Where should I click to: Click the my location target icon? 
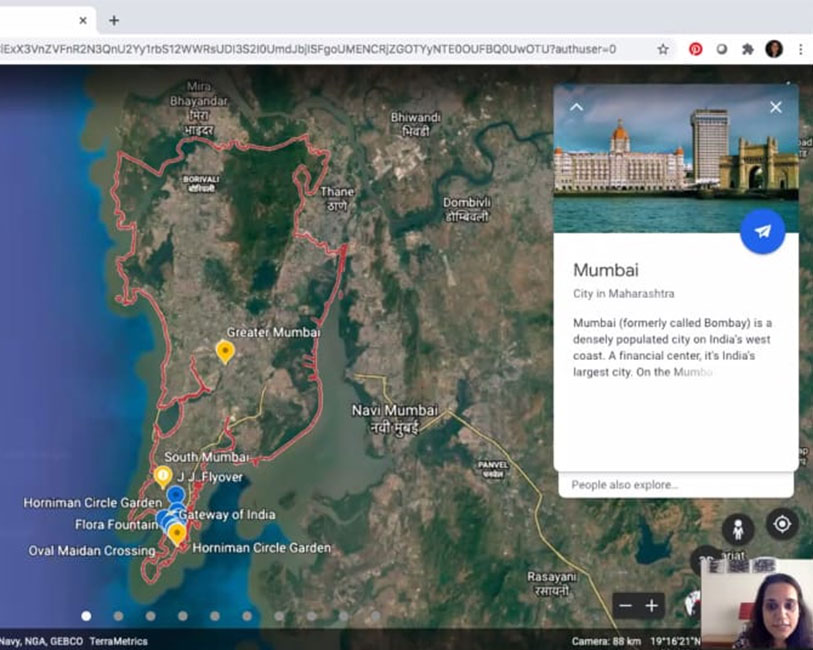click(782, 525)
